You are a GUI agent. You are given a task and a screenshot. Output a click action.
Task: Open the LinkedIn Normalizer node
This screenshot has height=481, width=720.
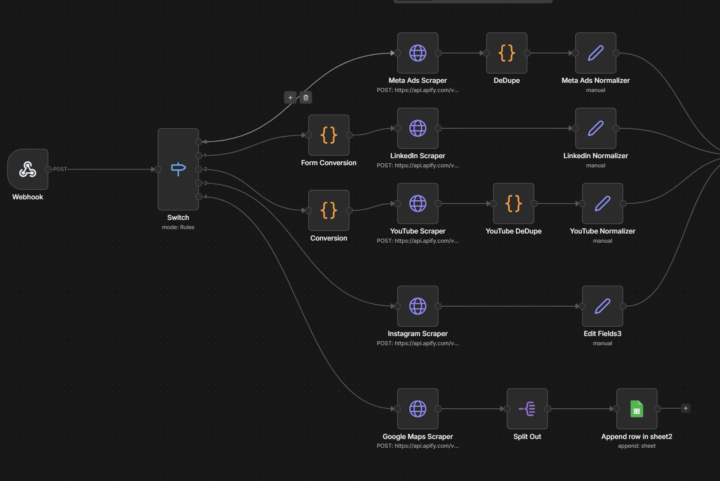596,128
